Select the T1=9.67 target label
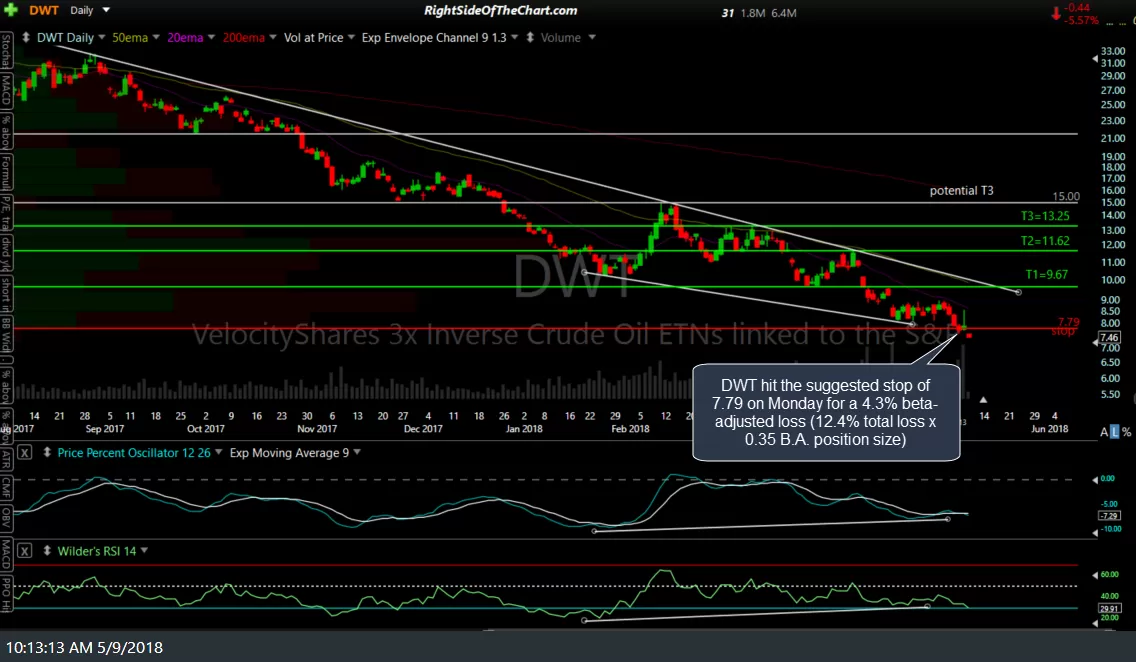 [x=1046, y=275]
